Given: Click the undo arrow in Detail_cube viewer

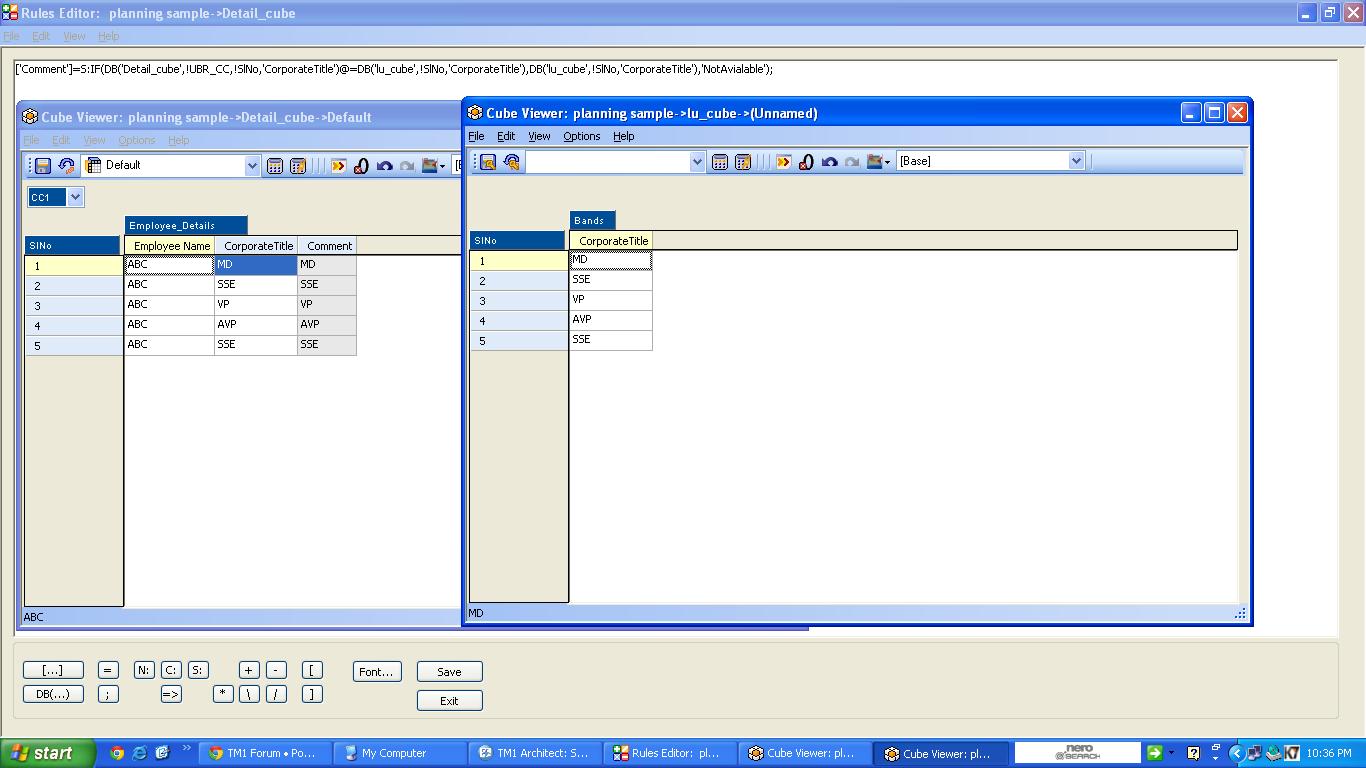Looking at the screenshot, I should click(384, 165).
